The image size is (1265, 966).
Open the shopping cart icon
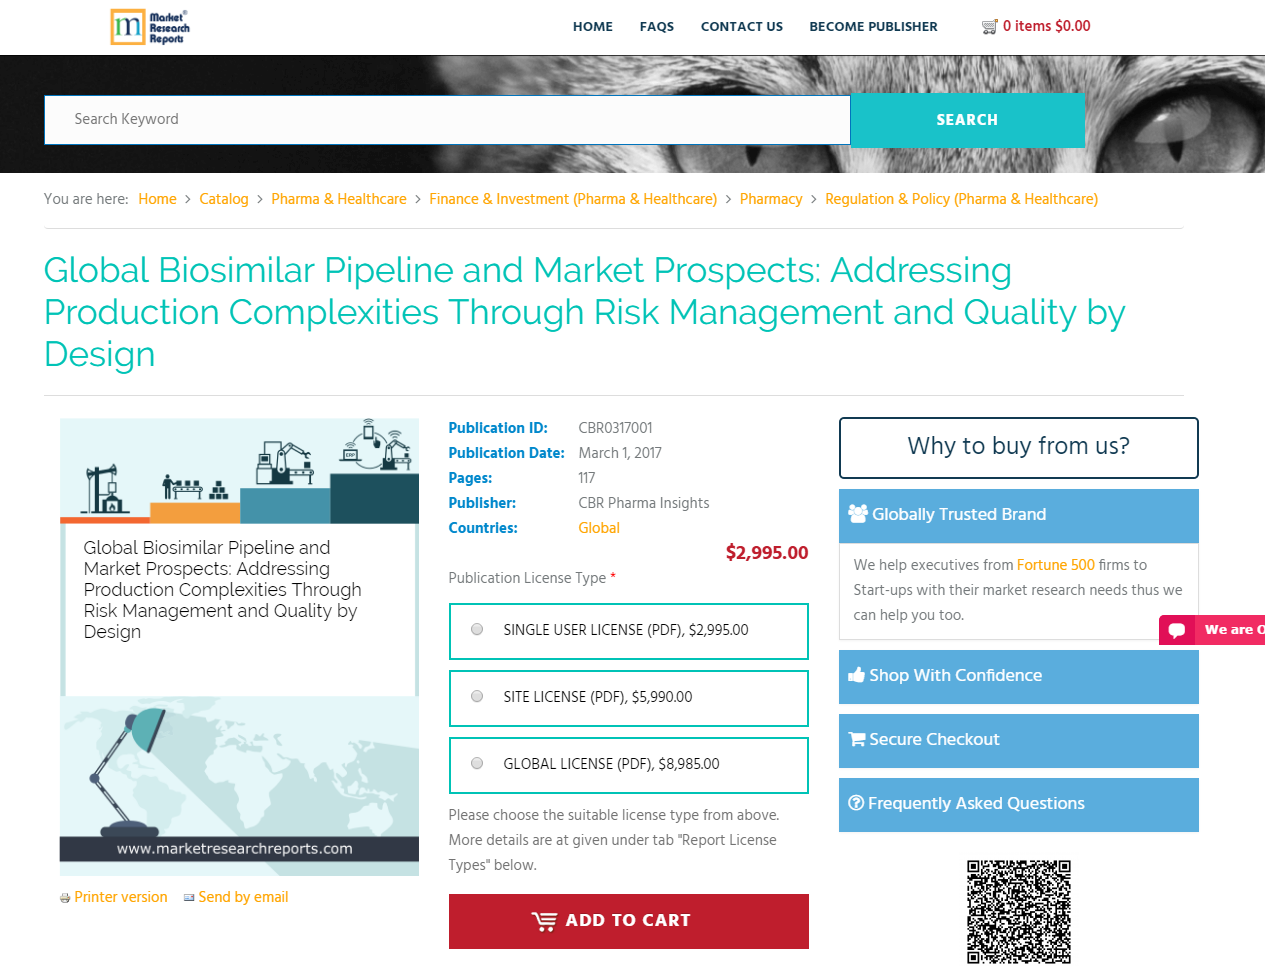pyautogui.click(x=989, y=27)
